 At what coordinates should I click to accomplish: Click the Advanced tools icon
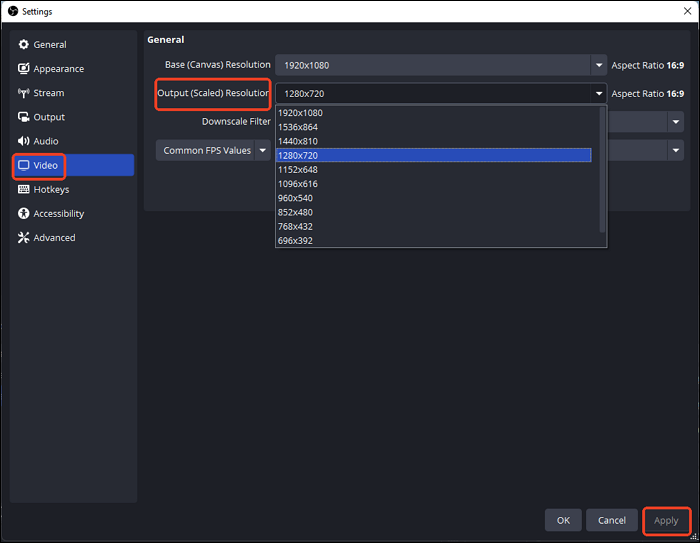(24, 238)
